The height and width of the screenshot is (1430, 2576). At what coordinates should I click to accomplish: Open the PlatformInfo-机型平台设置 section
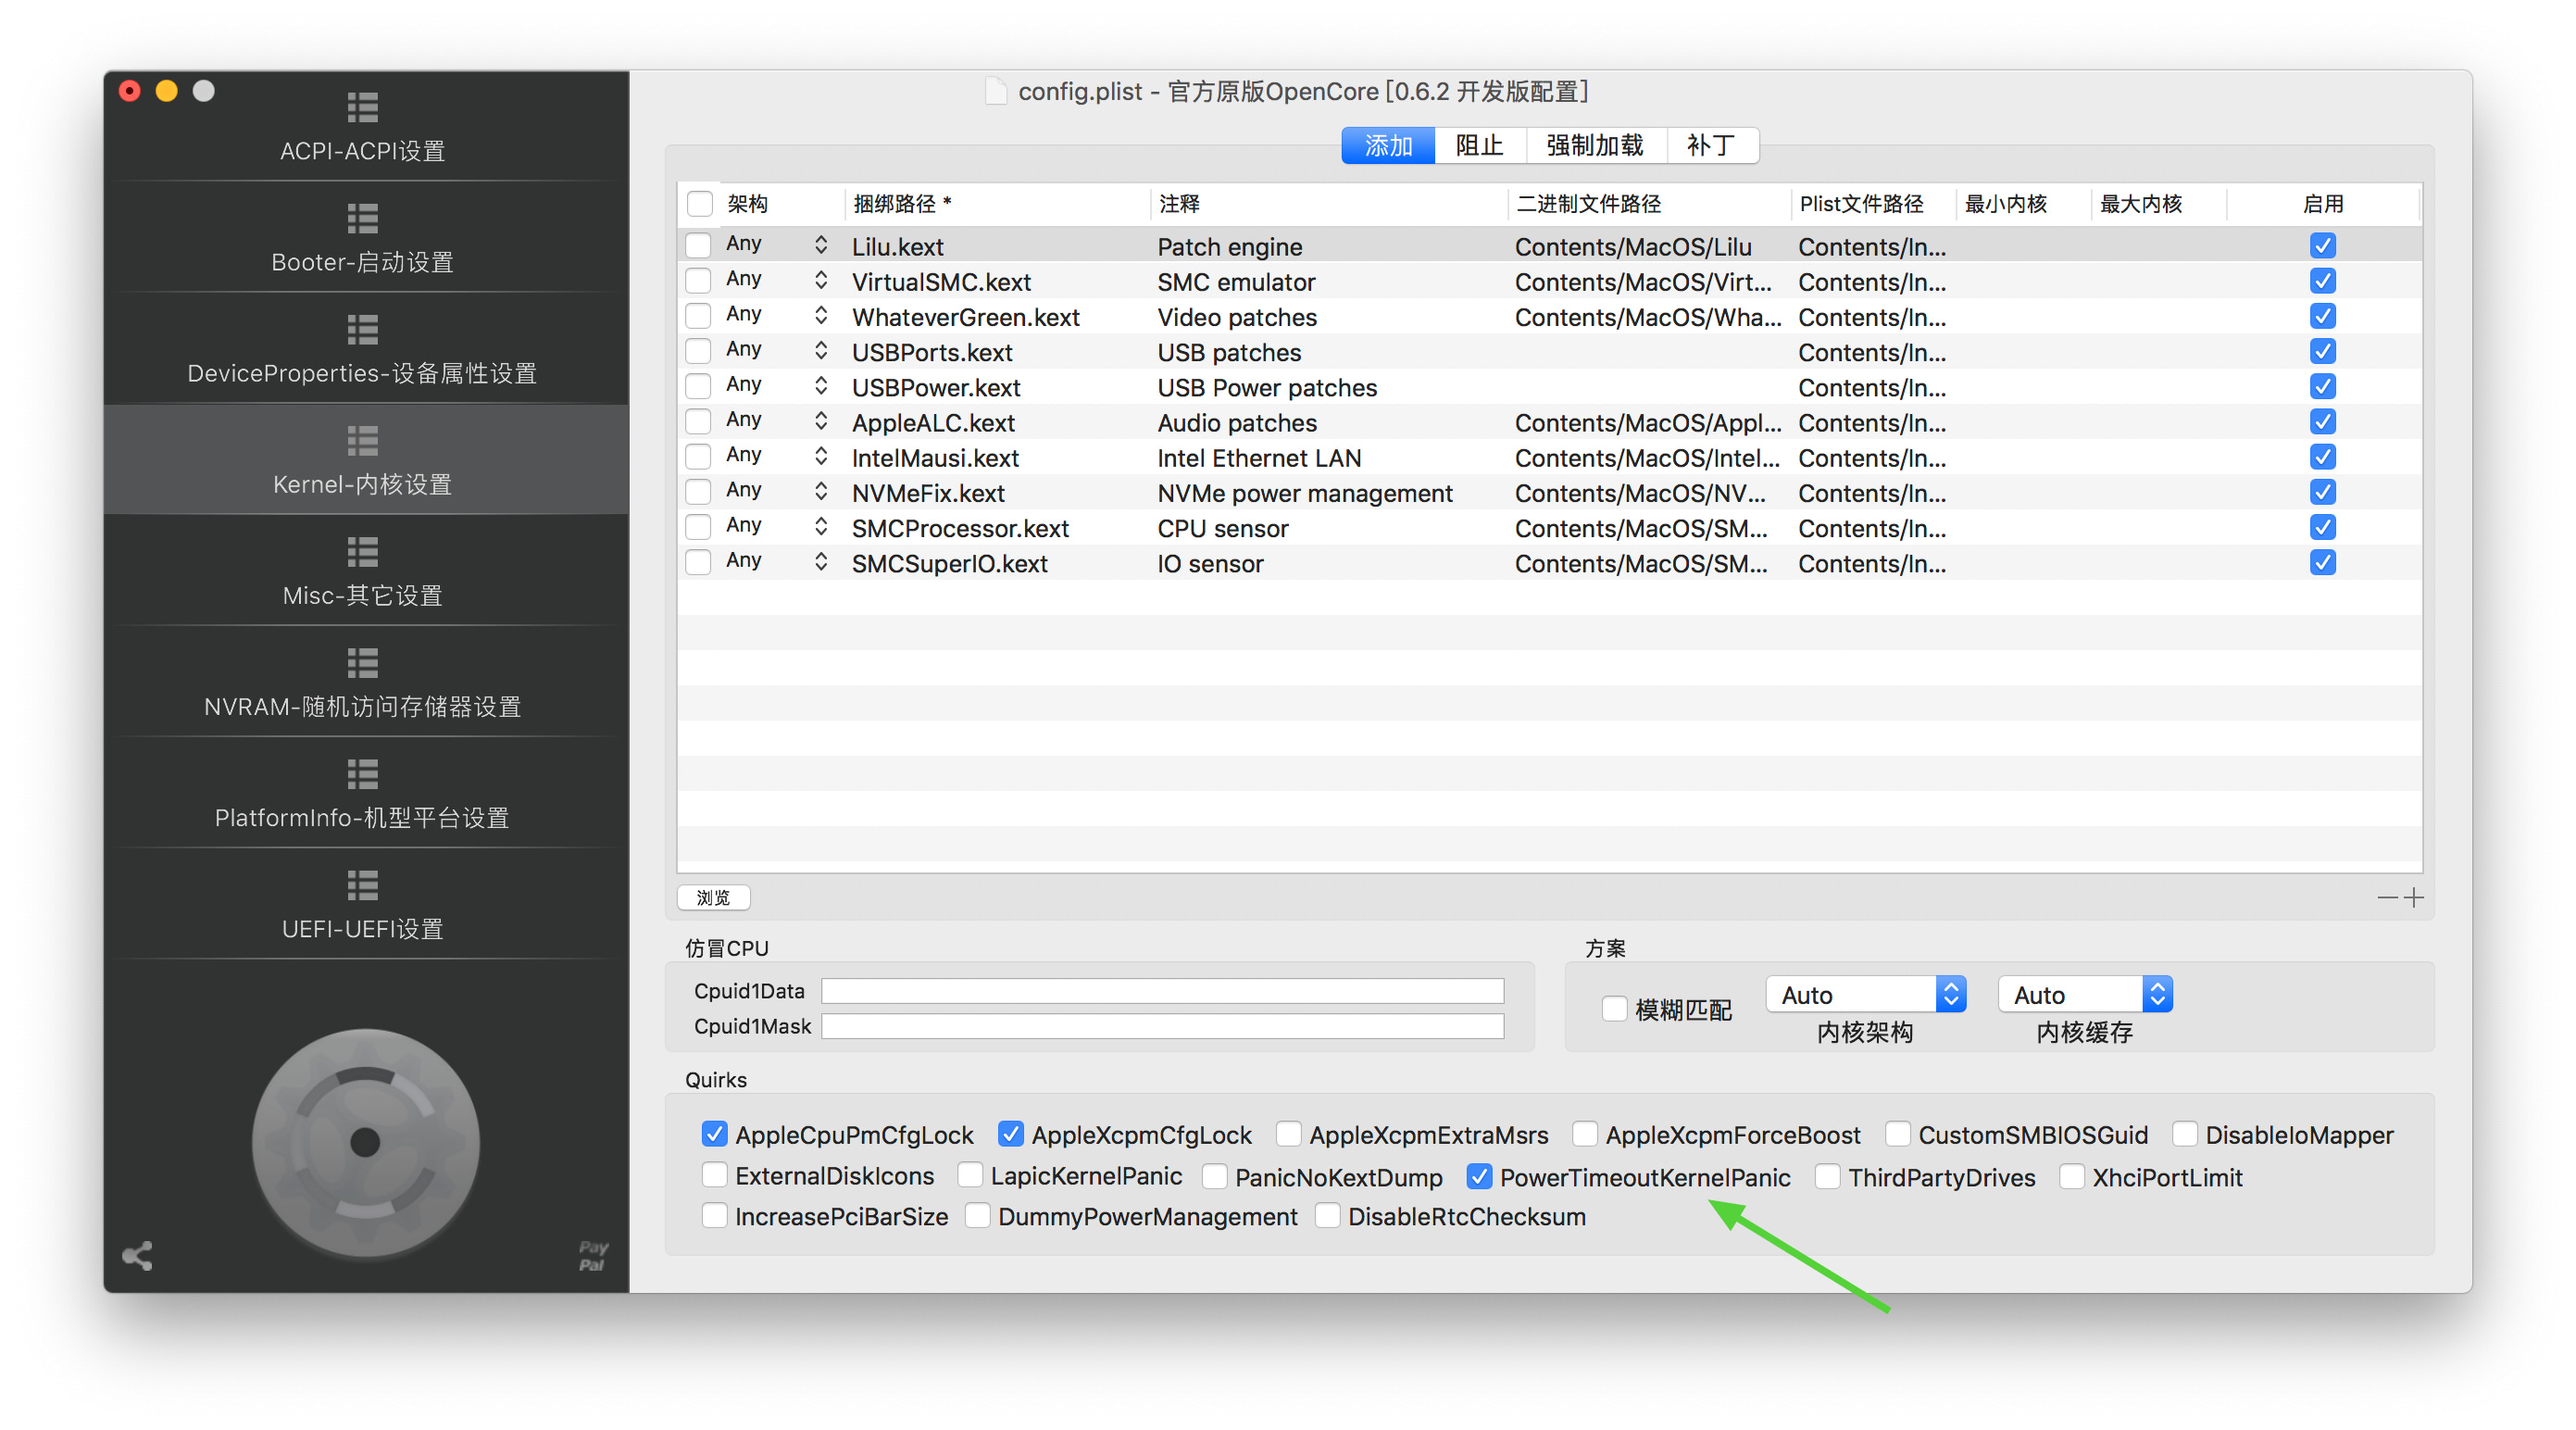click(363, 793)
